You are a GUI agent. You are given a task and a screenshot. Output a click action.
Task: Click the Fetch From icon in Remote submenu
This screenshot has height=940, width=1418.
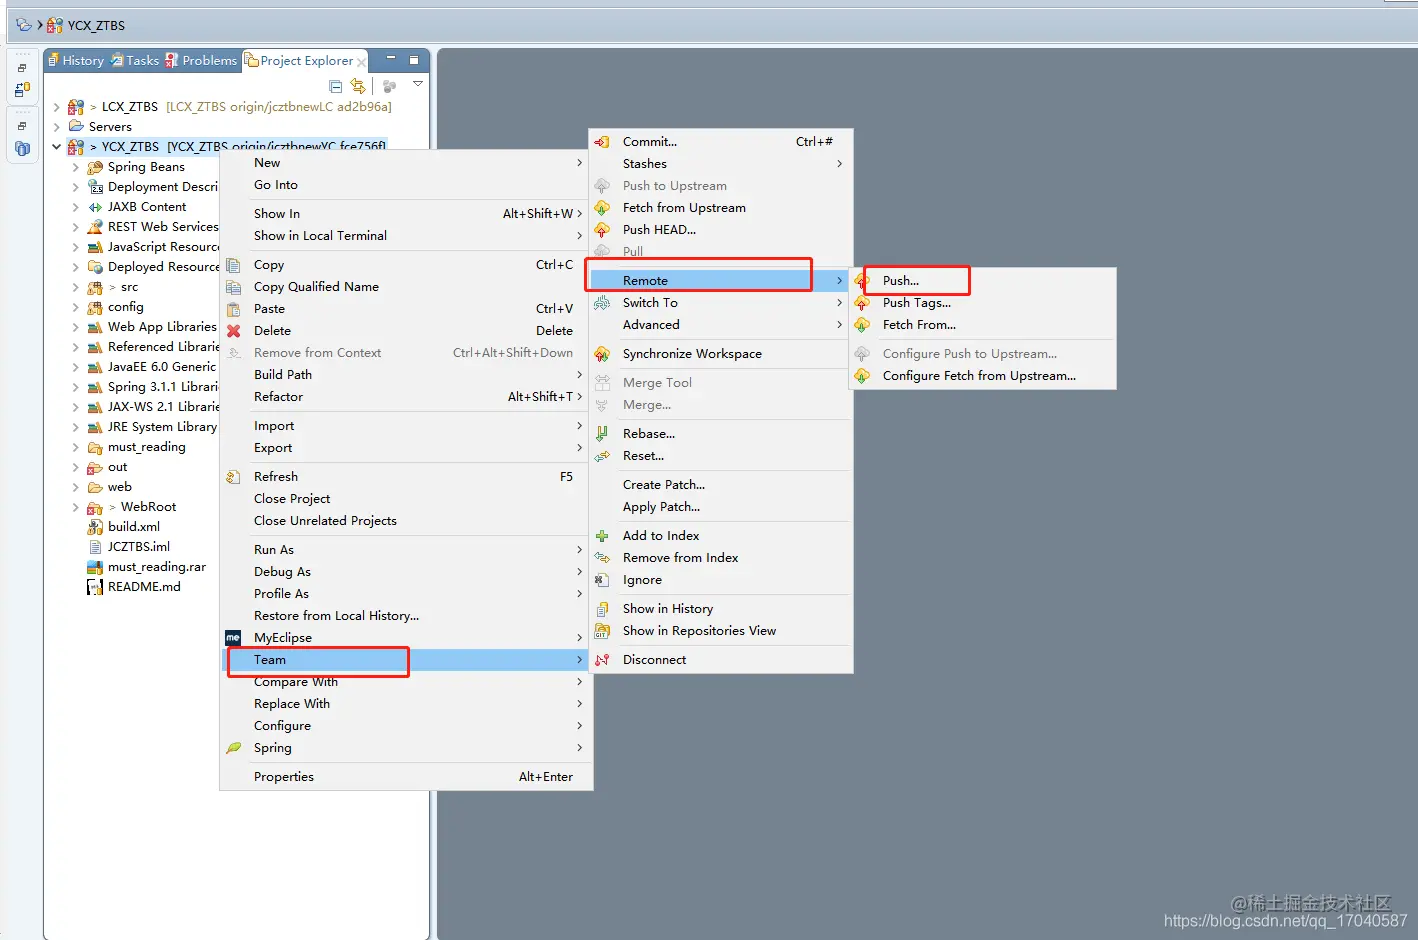pos(862,325)
